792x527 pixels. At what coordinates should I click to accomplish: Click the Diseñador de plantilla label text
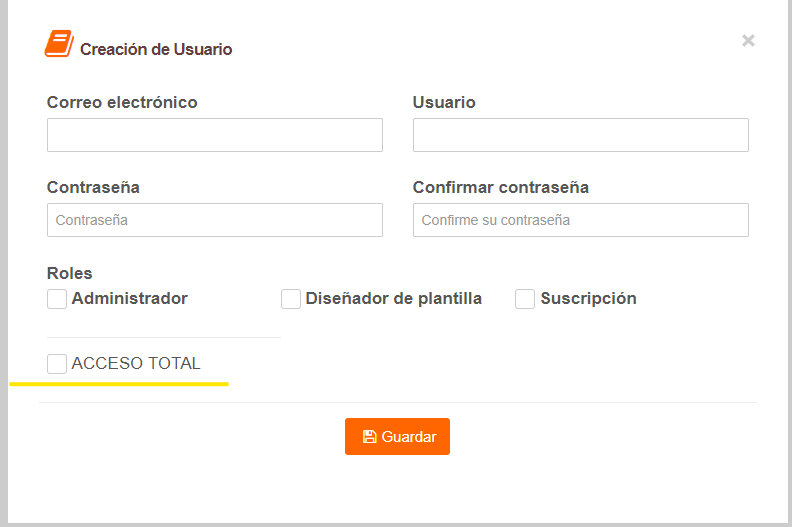click(394, 298)
